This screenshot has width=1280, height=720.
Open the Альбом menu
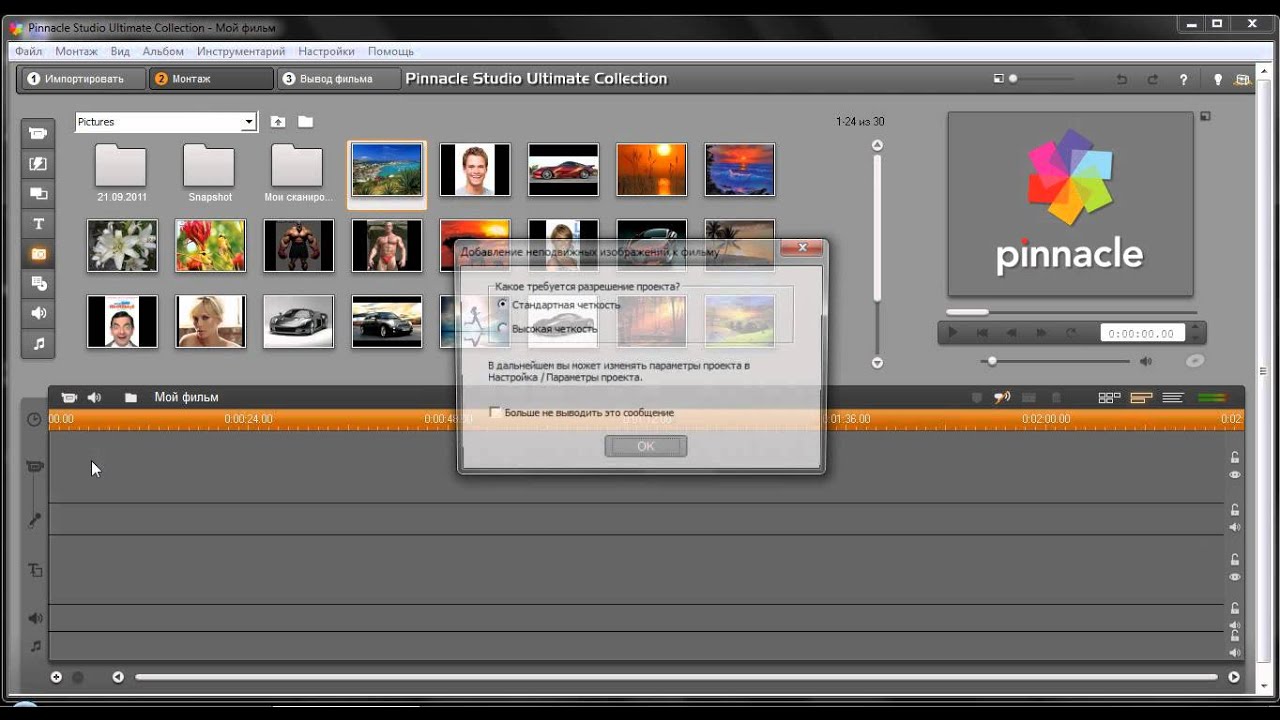pyautogui.click(x=163, y=51)
